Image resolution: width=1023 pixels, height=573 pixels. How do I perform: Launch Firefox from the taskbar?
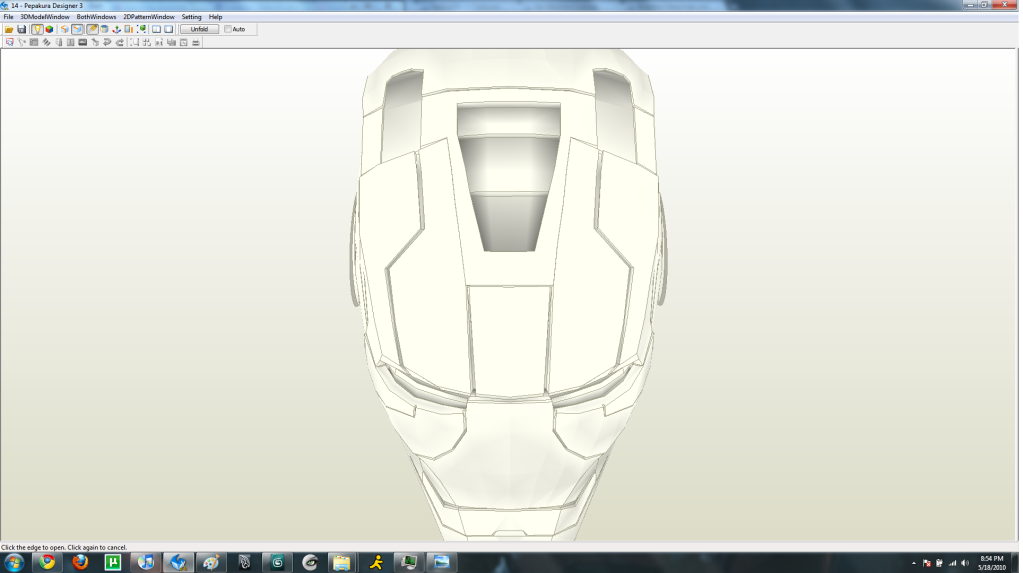tap(80, 562)
